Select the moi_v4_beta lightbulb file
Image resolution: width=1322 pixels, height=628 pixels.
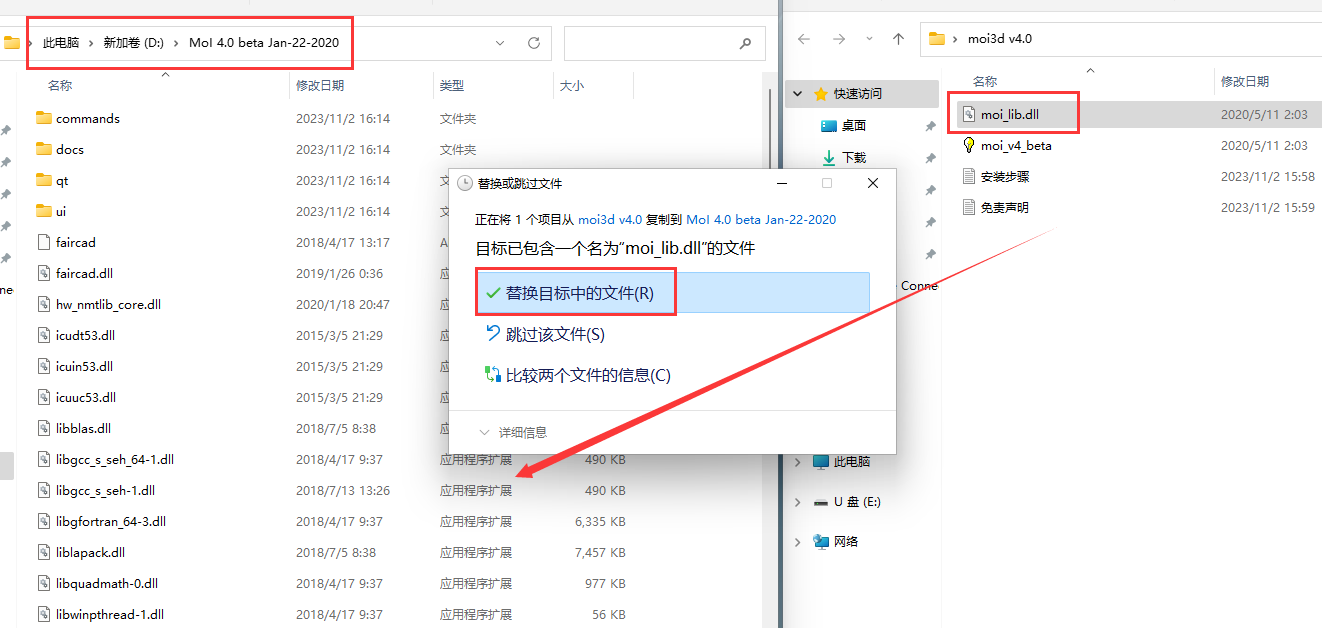[x=1015, y=145]
